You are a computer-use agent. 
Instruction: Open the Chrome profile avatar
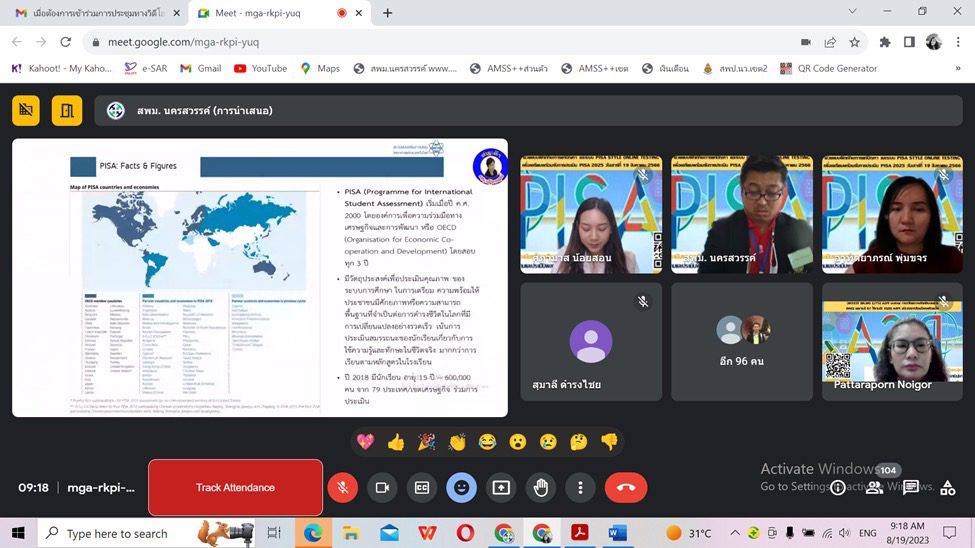[x=933, y=42]
